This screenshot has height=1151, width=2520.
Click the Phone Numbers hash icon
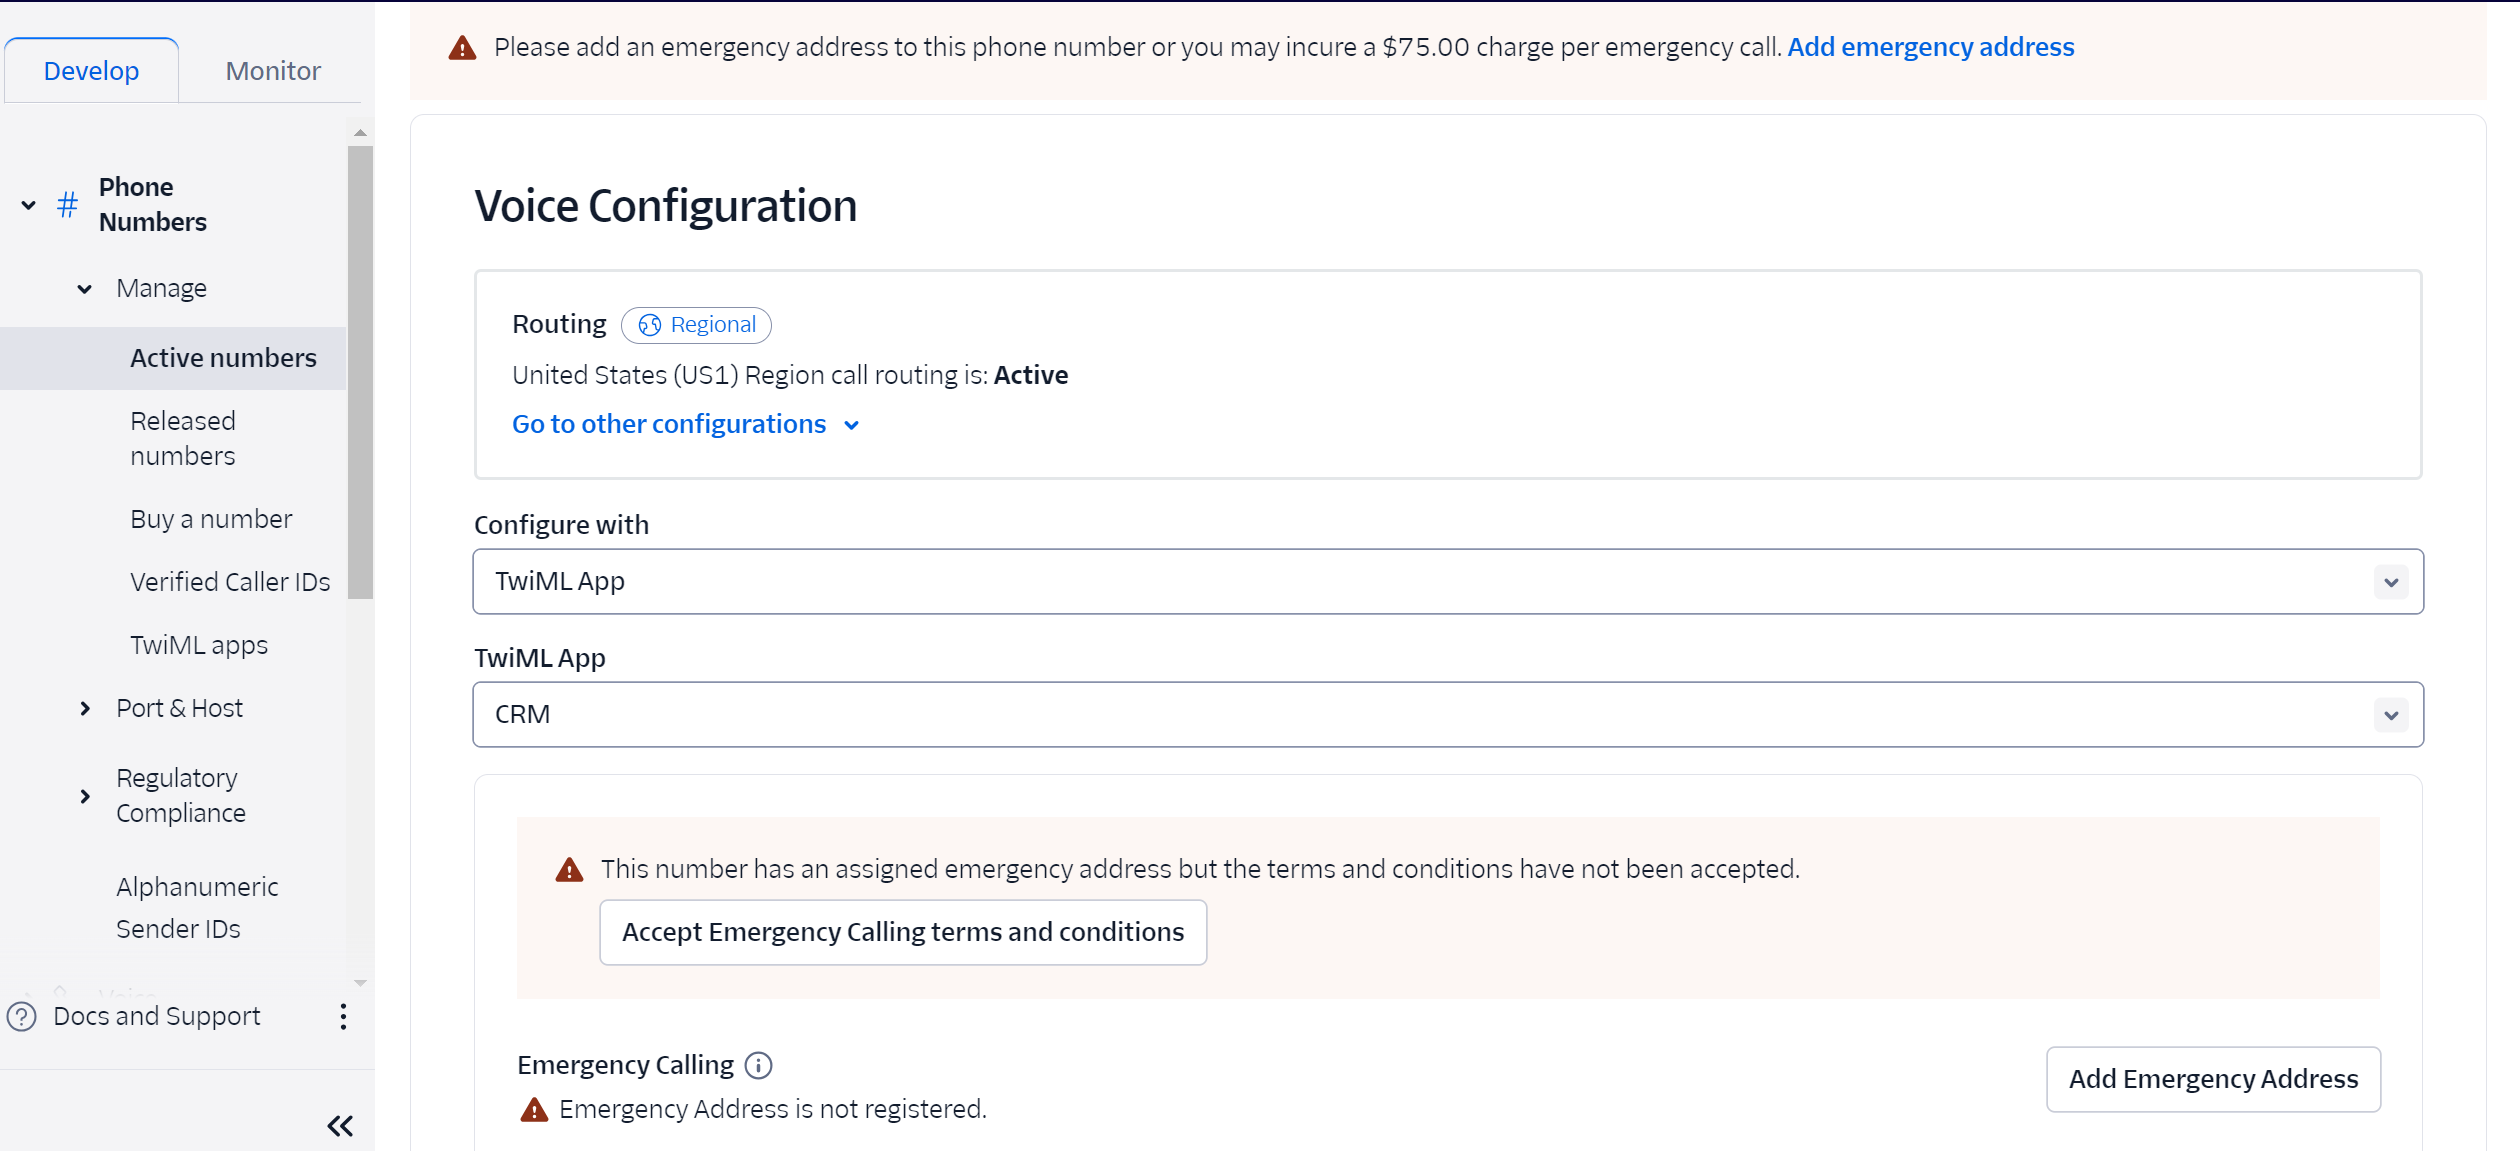pyautogui.click(x=68, y=205)
